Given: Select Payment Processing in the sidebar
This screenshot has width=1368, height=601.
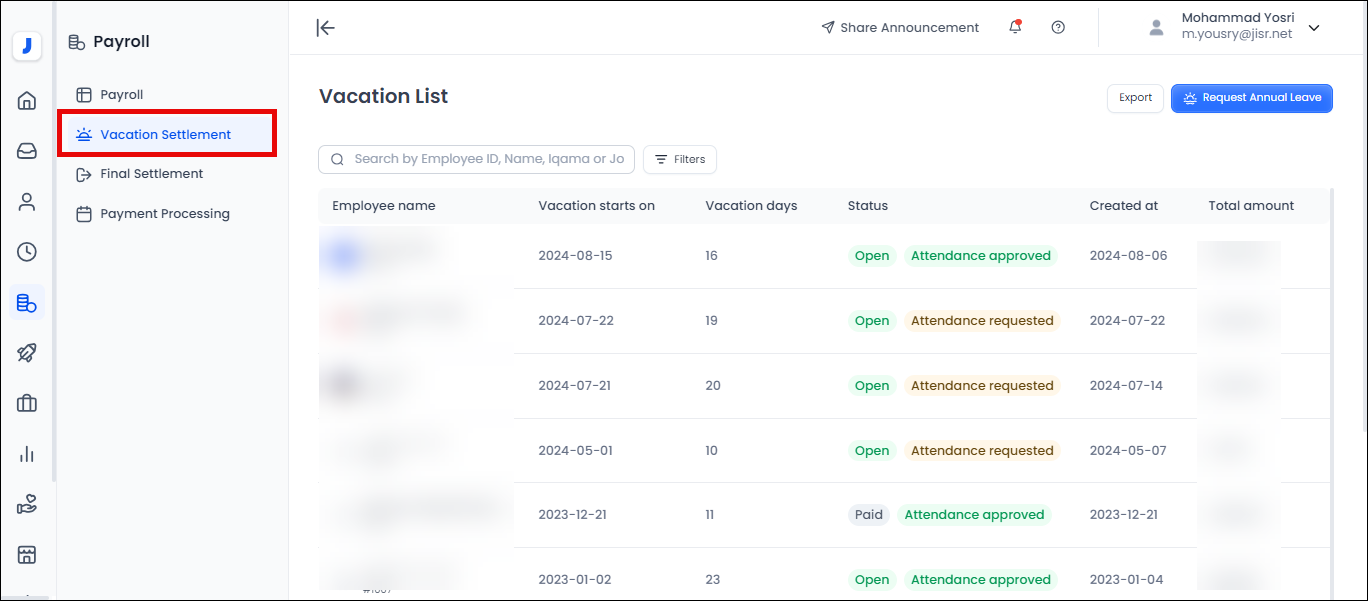Looking at the screenshot, I should coord(164,214).
